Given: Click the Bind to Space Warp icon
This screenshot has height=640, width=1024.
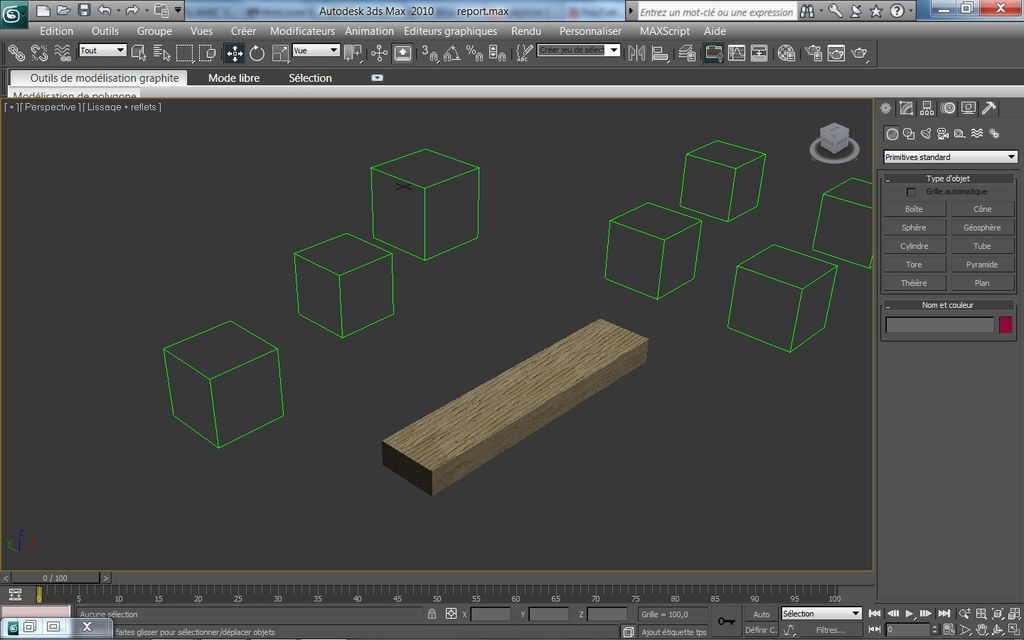Looking at the screenshot, I should tap(63, 53).
